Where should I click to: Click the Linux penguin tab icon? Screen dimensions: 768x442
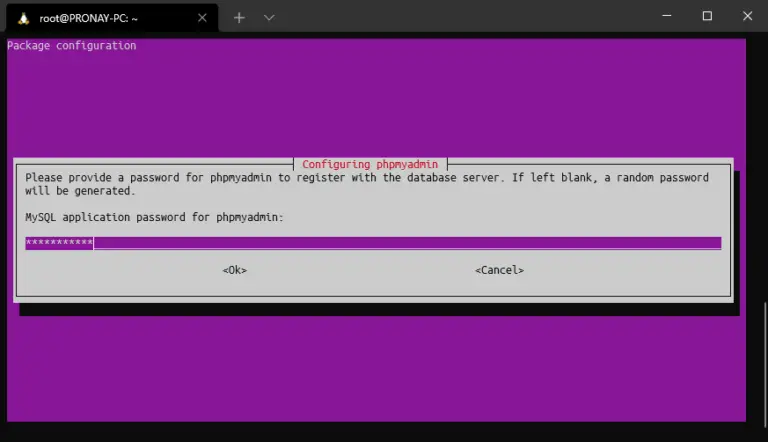23,19
